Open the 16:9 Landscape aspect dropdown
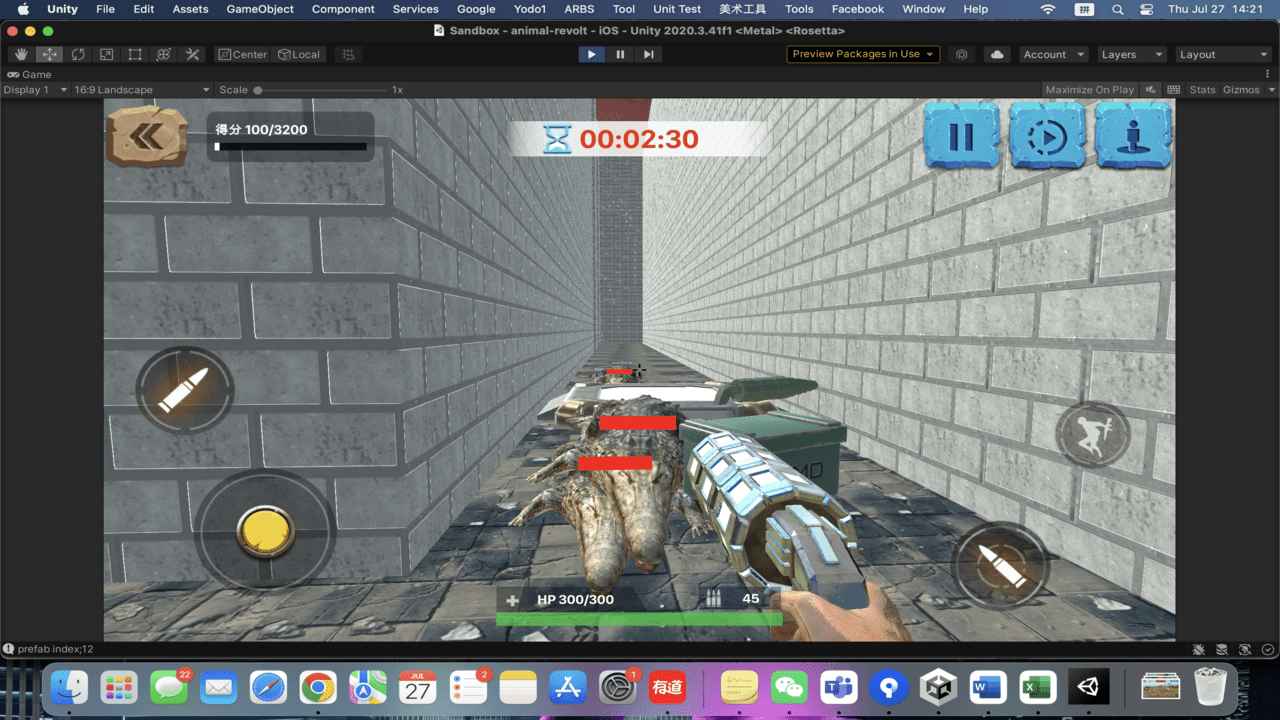 [141, 89]
